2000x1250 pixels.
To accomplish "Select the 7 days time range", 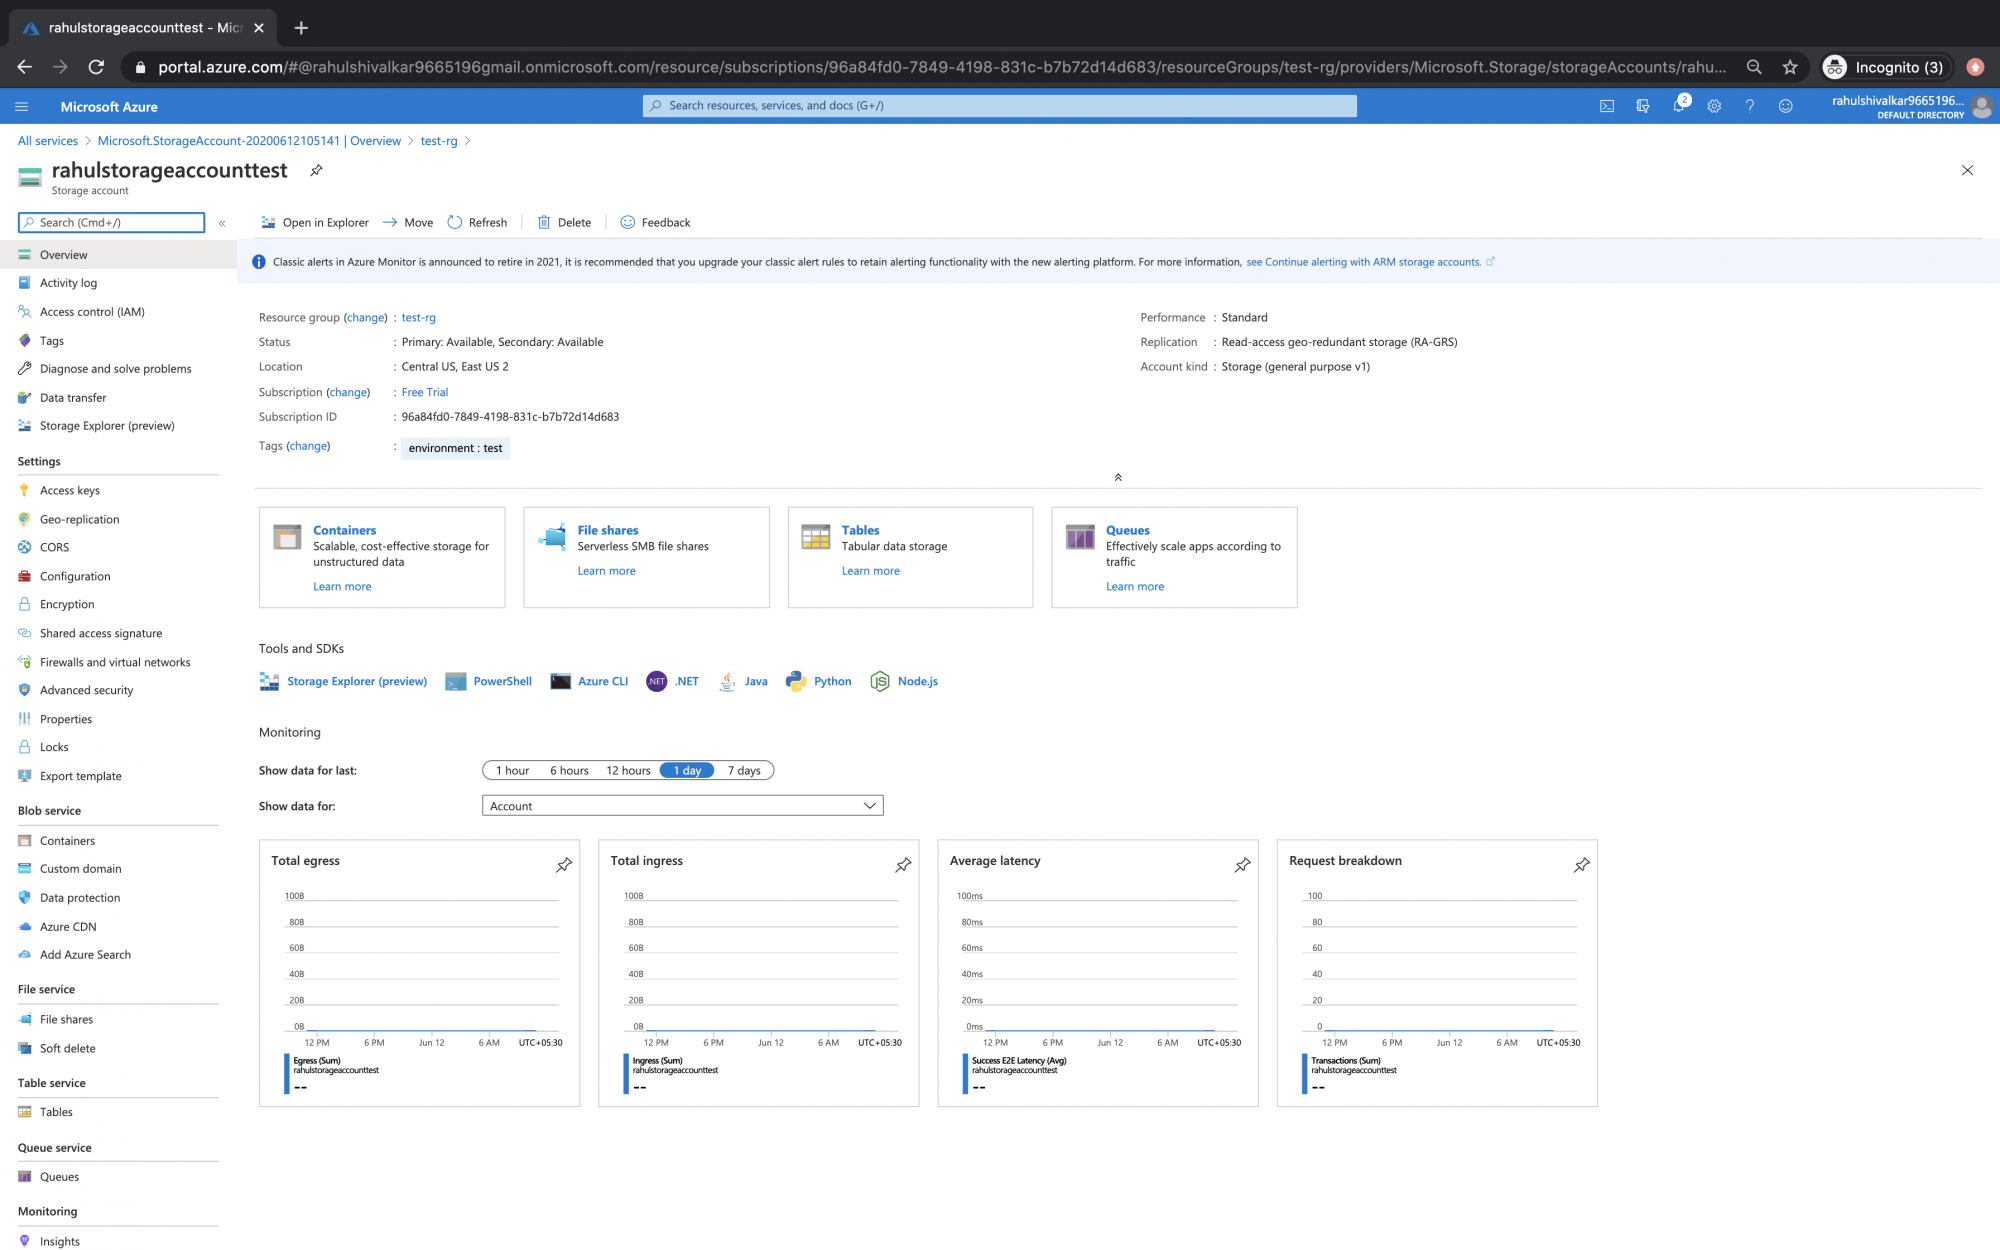I will click(x=744, y=770).
